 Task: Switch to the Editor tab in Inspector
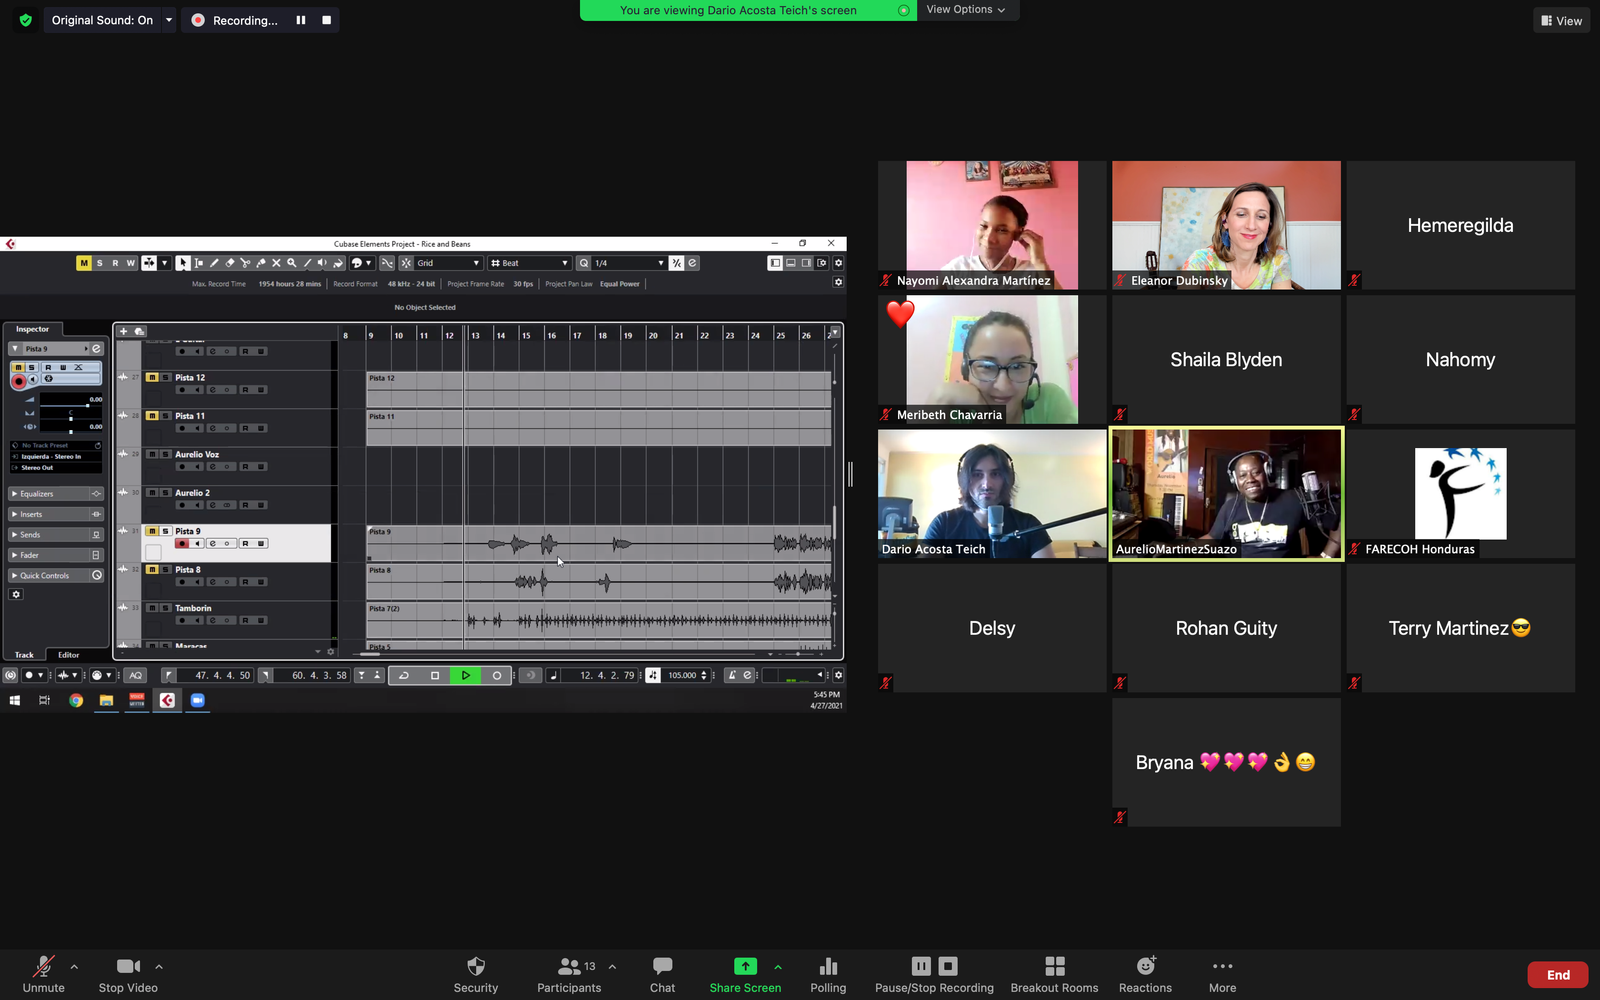[68, 655]
